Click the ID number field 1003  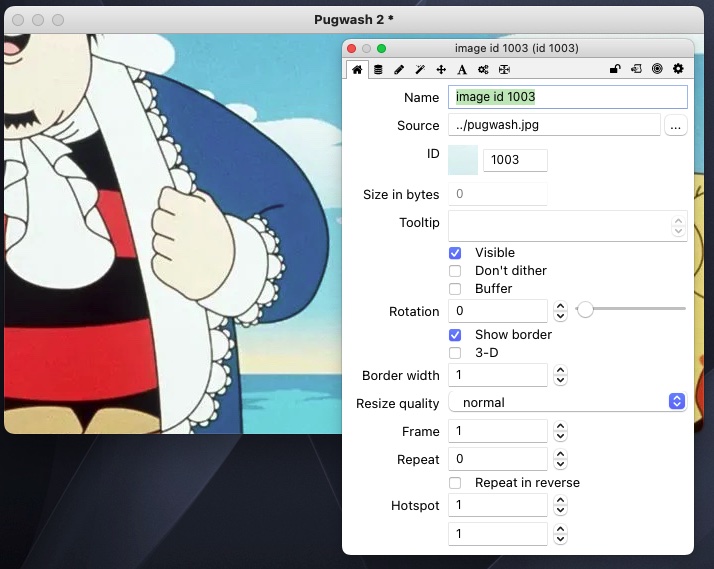click(x=515, y=160)
